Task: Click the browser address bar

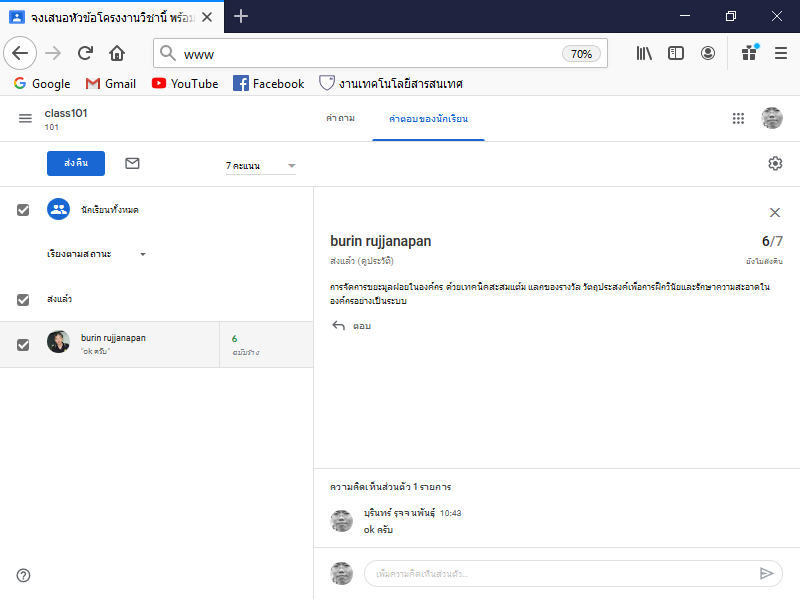Action: point(380,53)
